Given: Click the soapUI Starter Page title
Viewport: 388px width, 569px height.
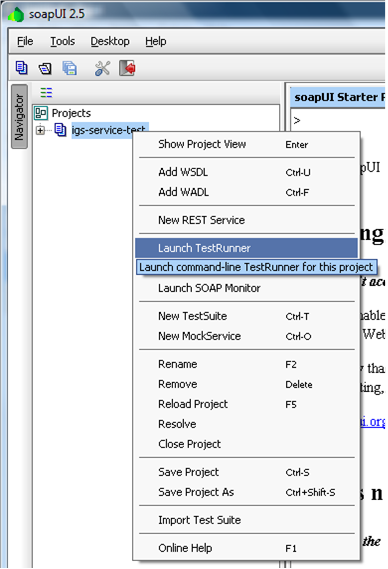Looking at the screenshot, I should pyautogui.click(x=339, y=97).
